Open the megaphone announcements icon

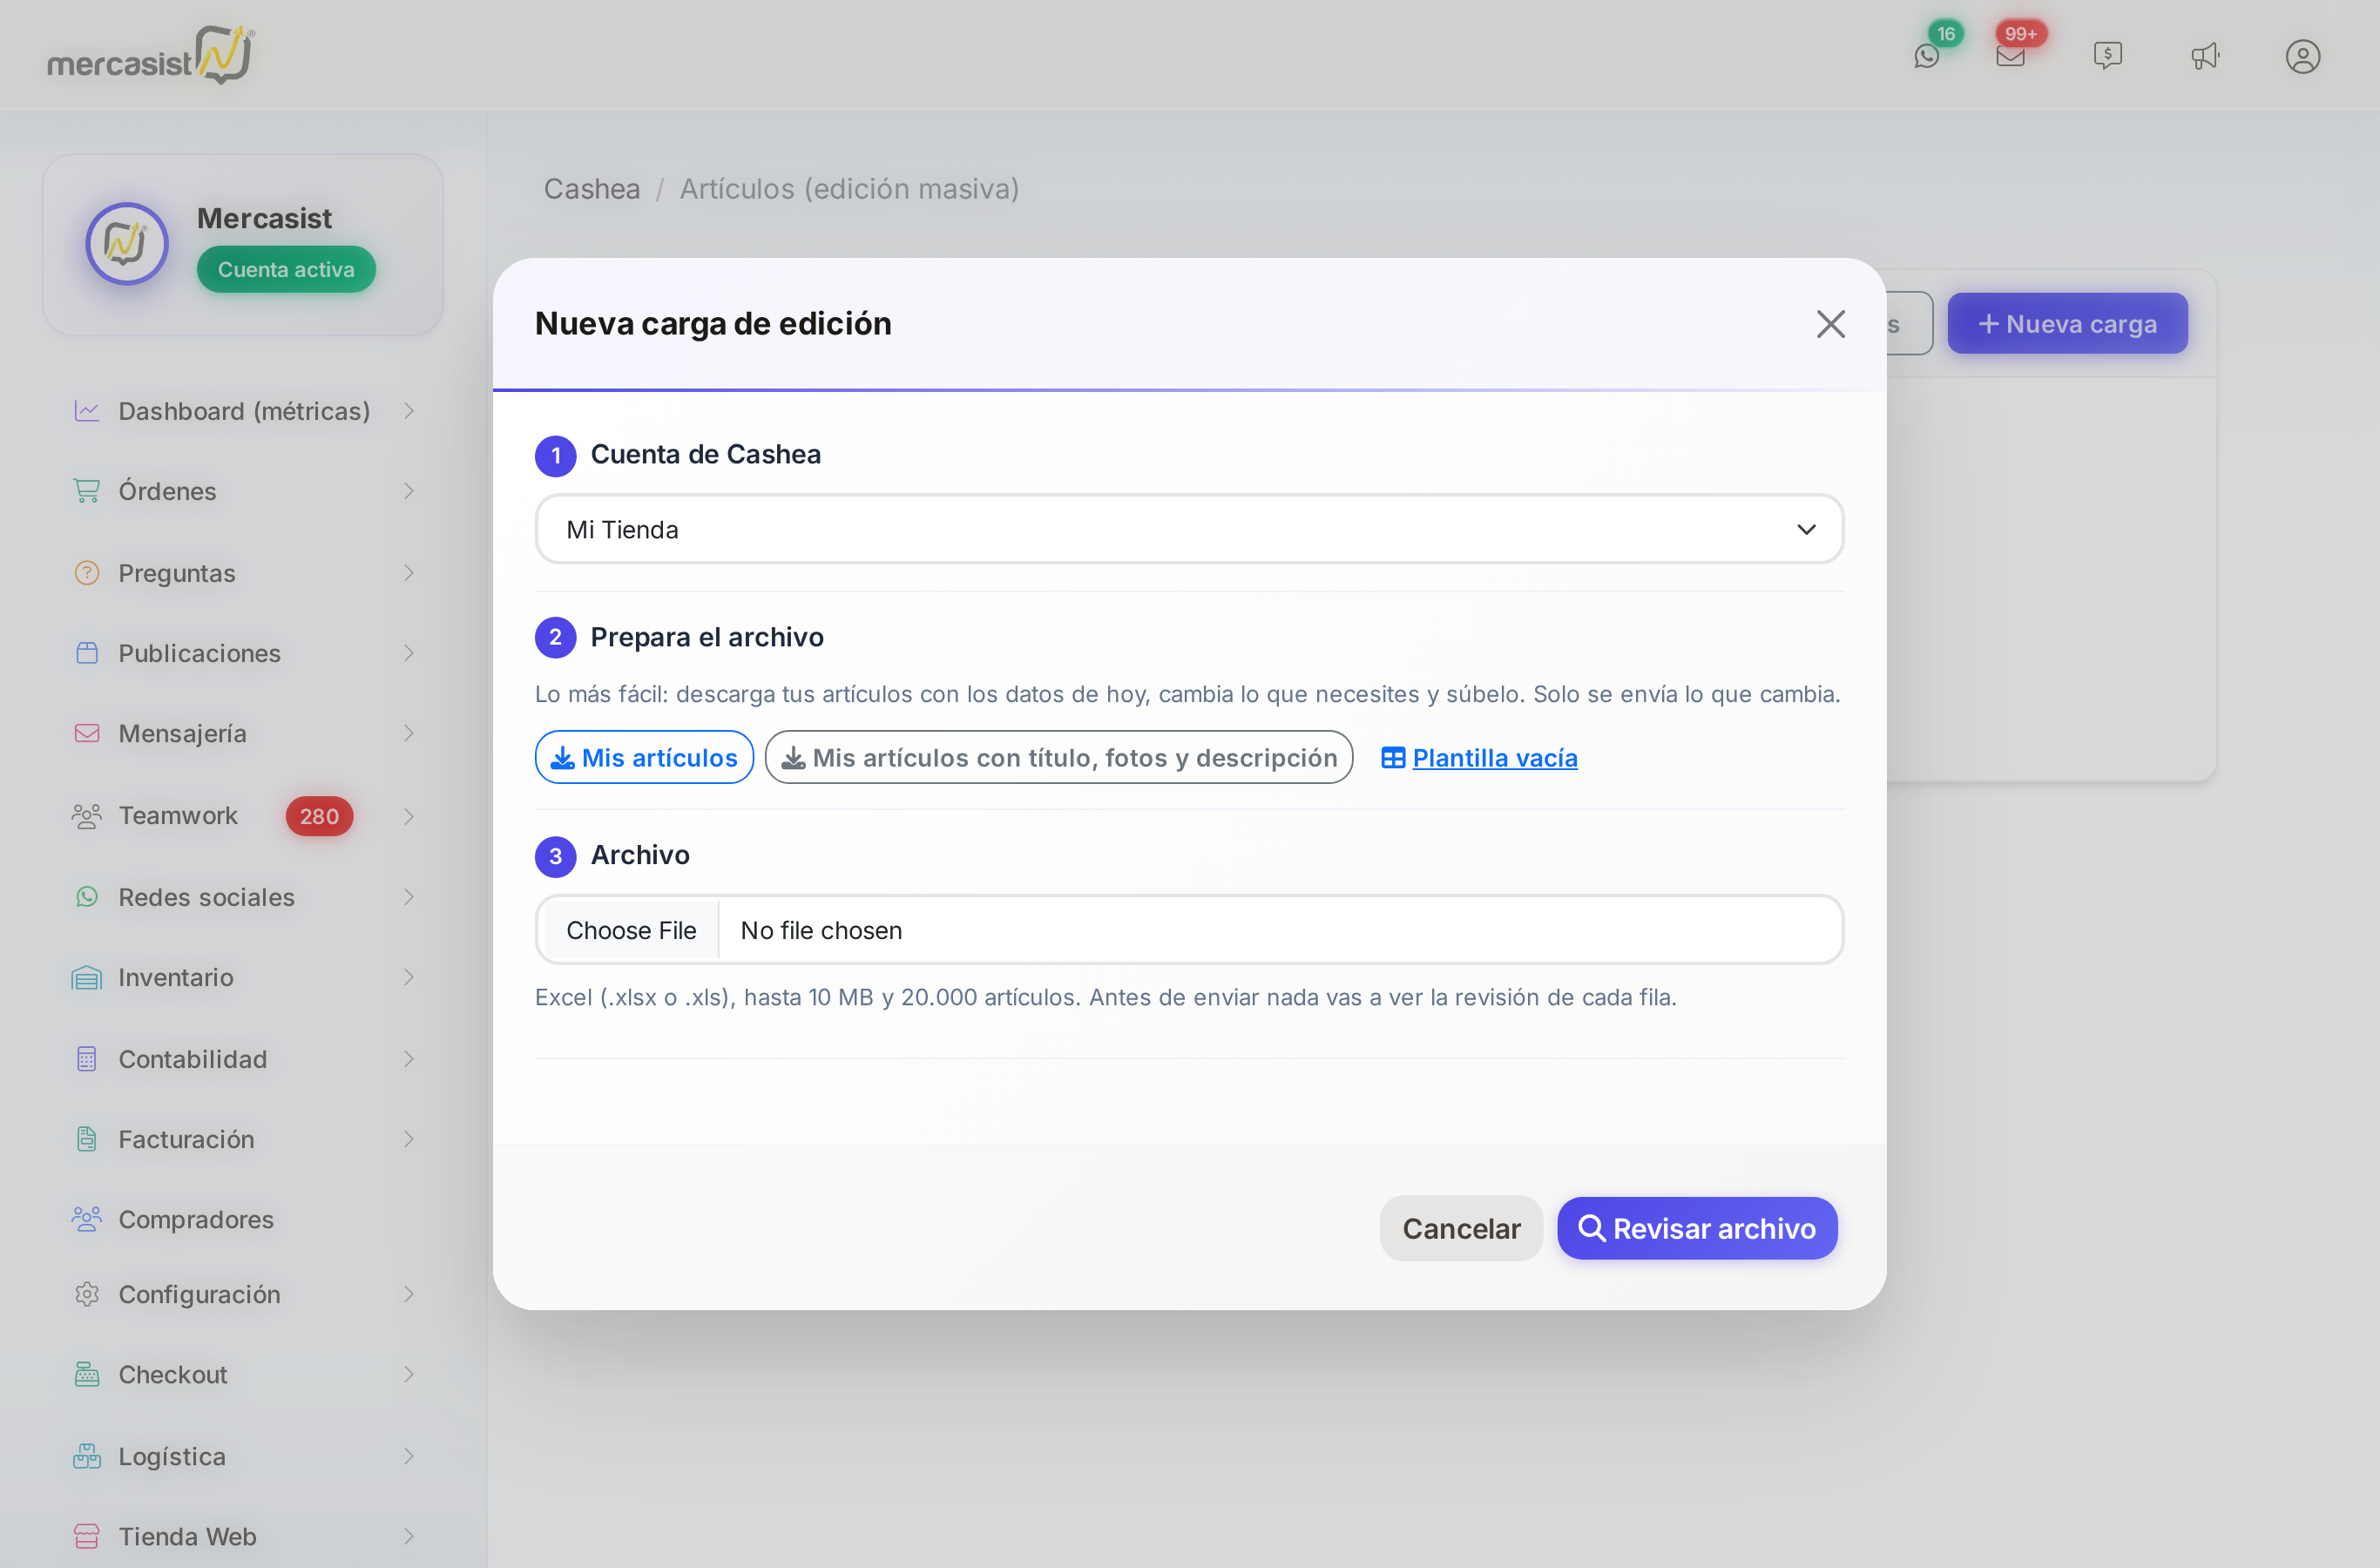coord(2205,56)
